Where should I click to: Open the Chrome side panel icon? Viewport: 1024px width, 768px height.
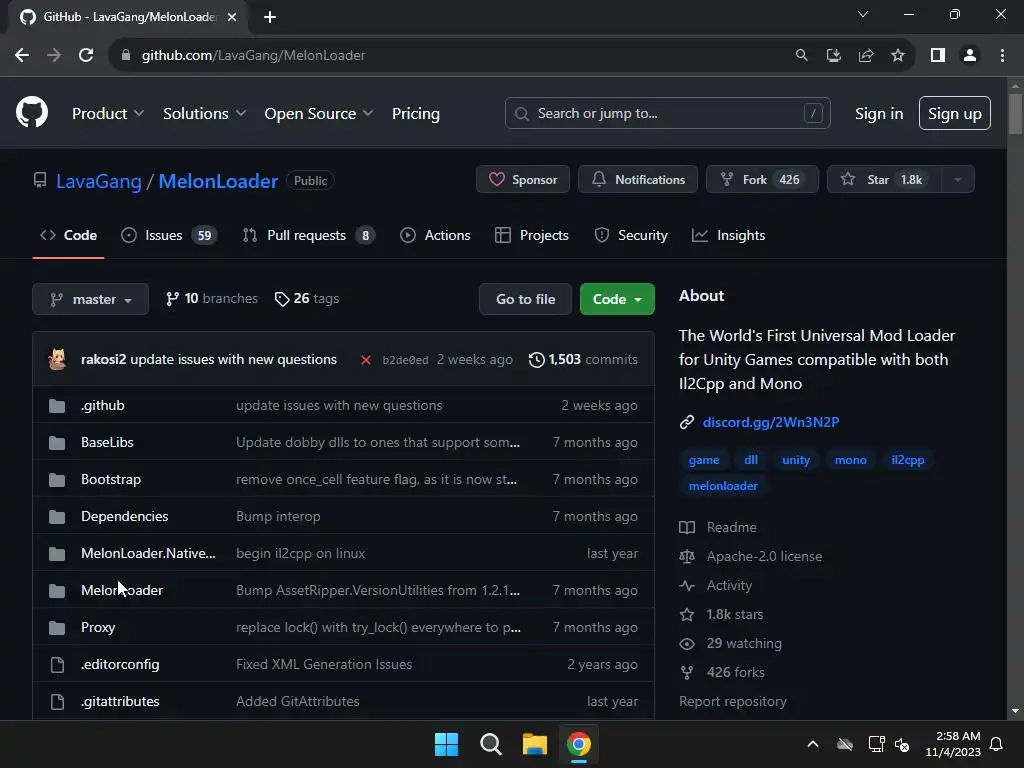click(938, 56)
